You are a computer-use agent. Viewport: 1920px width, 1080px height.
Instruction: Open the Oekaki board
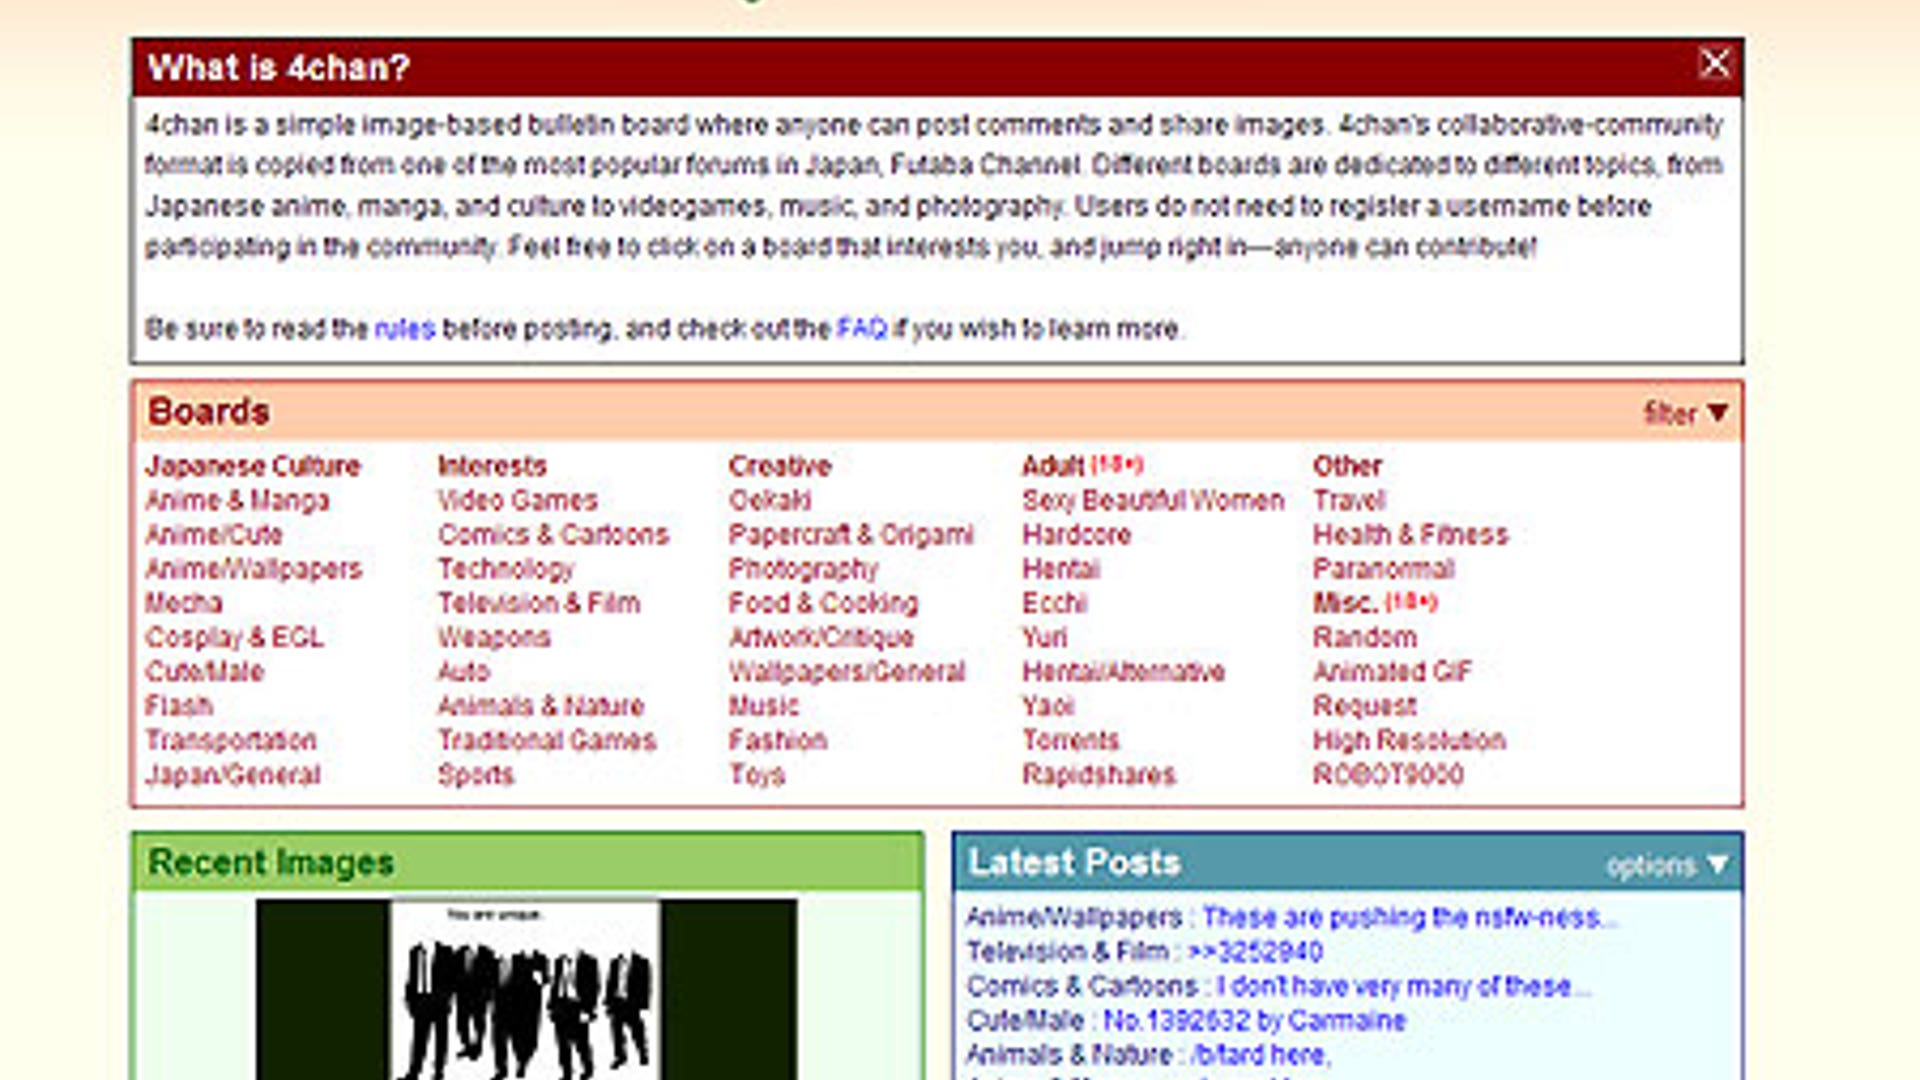771,501
